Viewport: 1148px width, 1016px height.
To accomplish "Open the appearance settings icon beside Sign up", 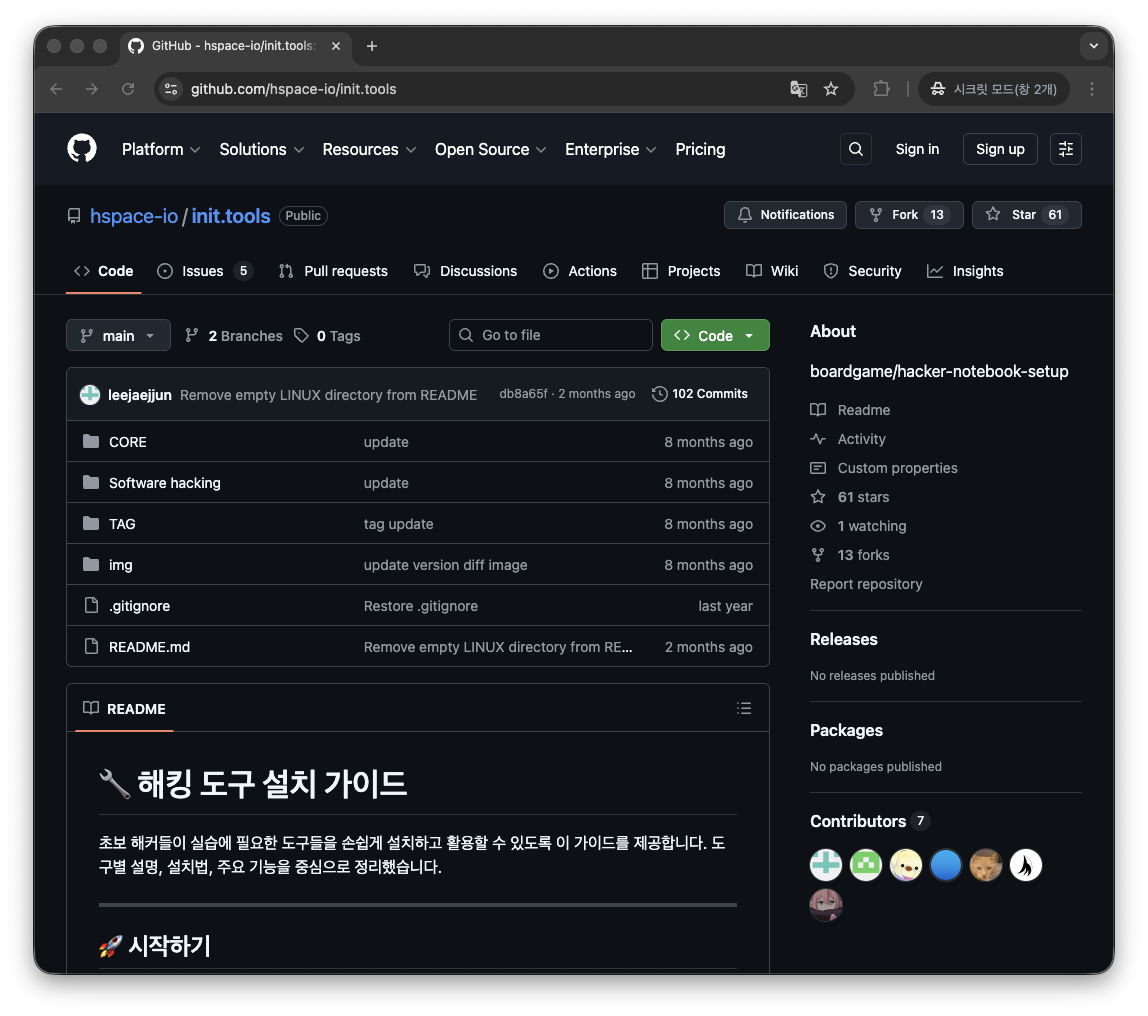I will tap(1066, 149).
